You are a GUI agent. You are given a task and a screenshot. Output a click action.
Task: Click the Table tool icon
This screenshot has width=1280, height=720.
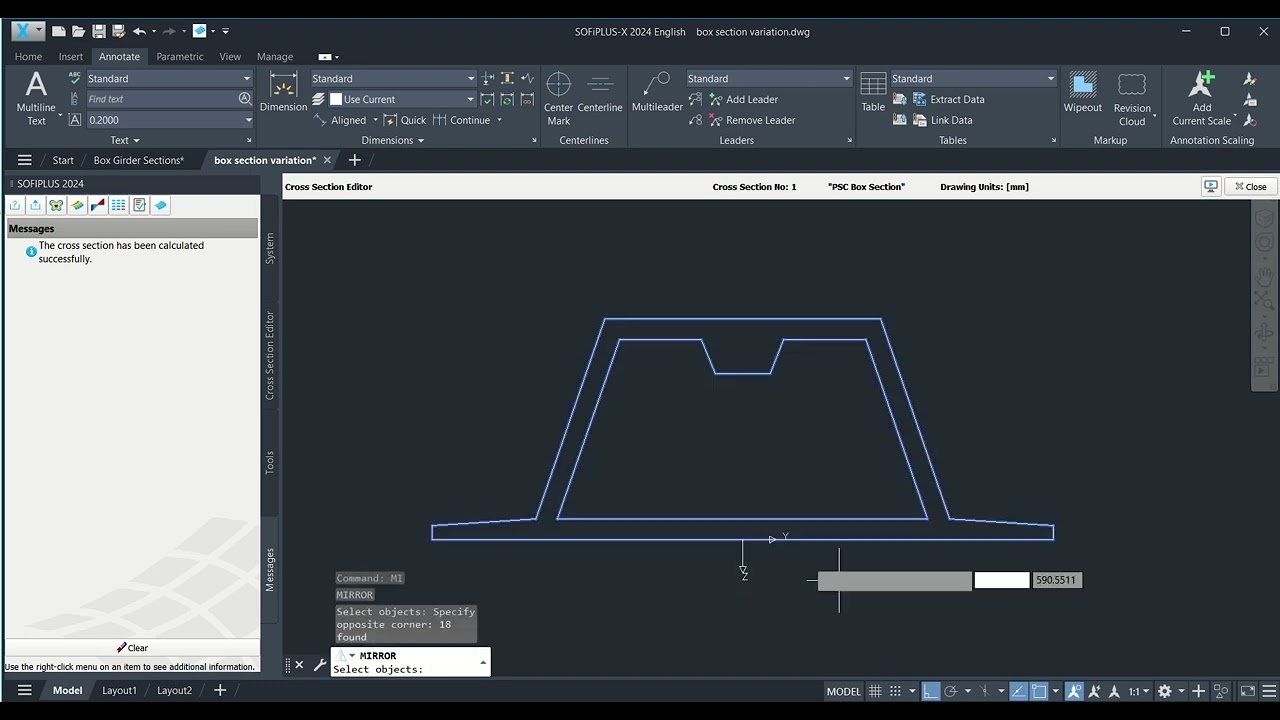coord(873,92)
